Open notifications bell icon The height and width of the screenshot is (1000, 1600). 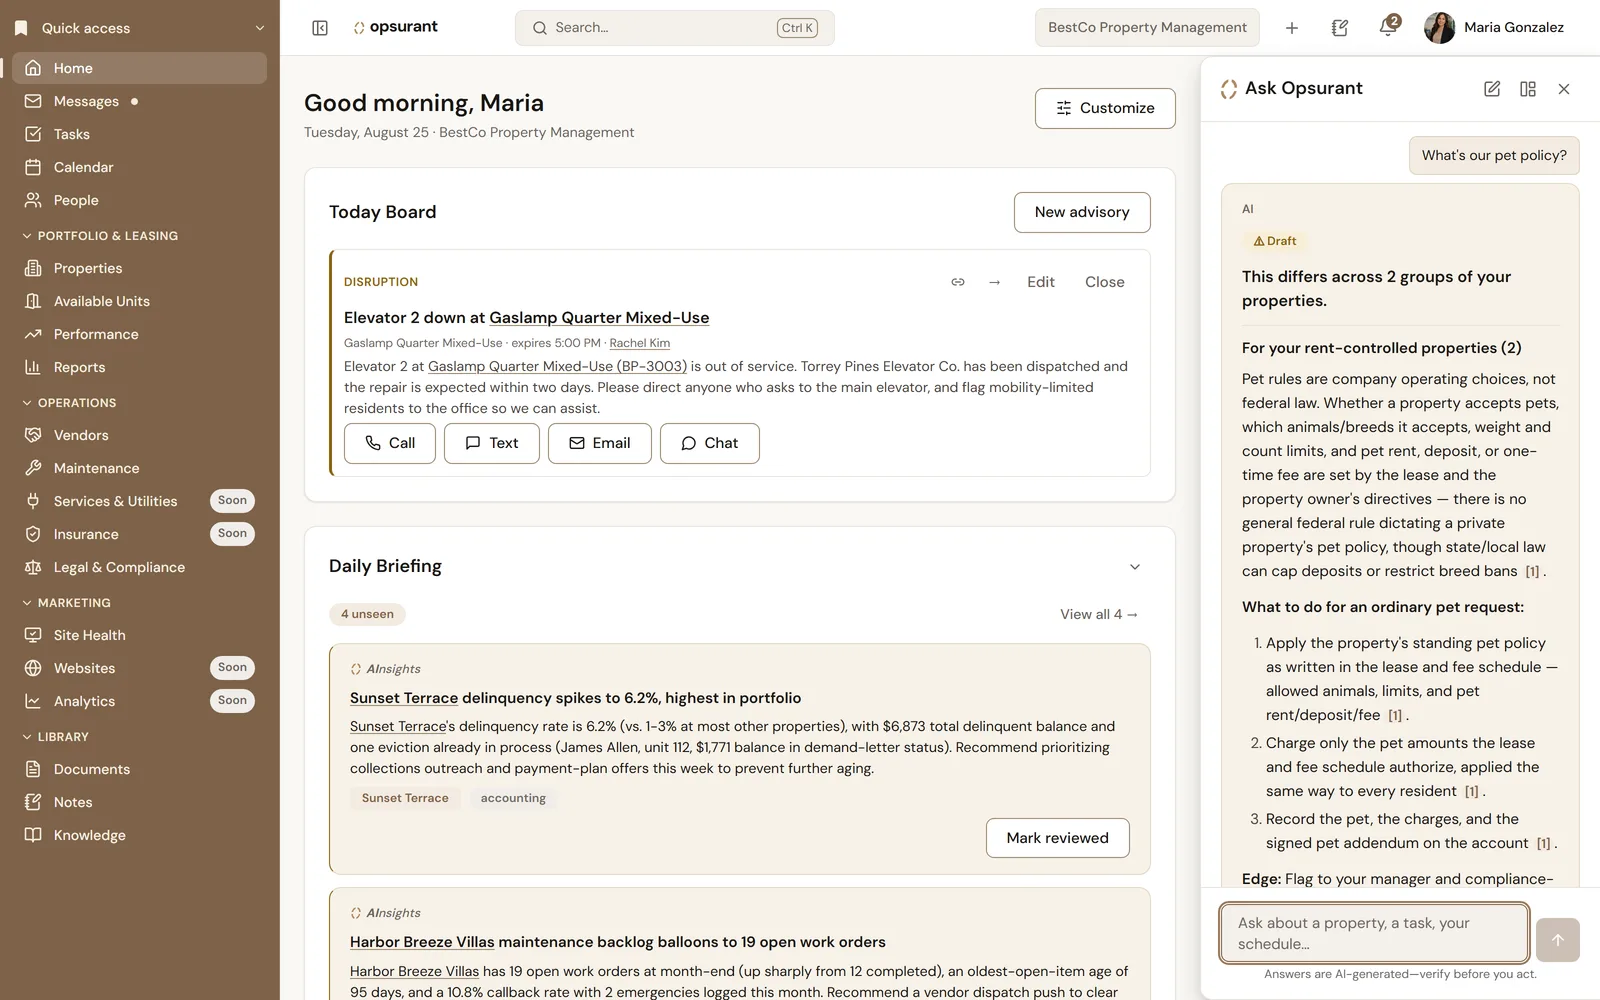pos(1388,28)
